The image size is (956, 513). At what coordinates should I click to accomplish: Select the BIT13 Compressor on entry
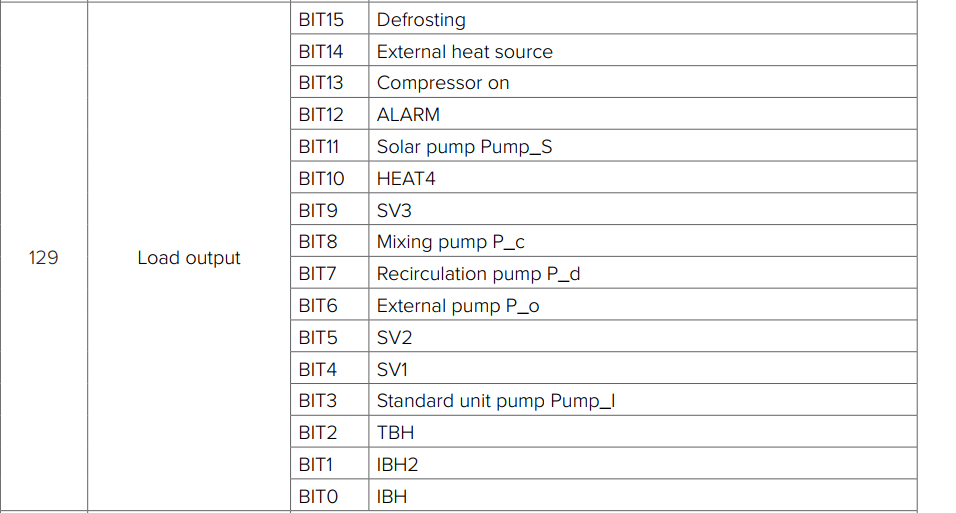click(604, 82)
